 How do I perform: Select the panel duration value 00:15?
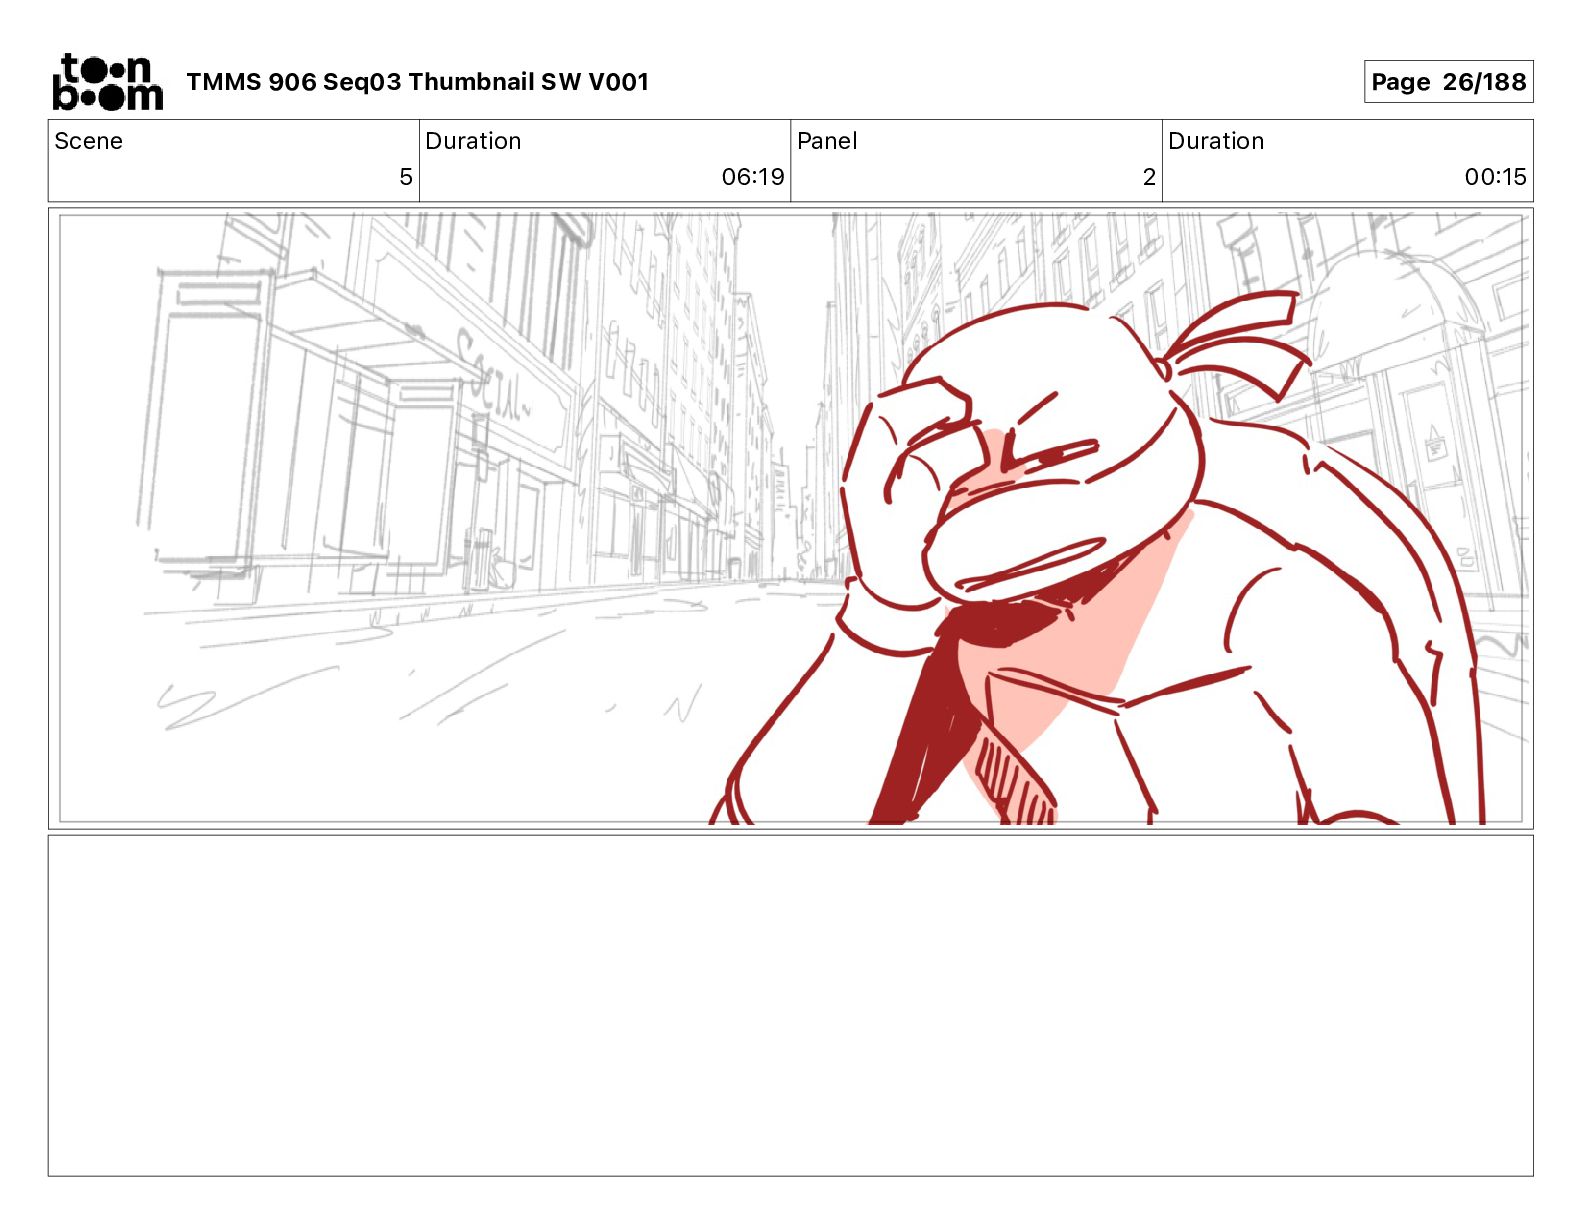click(1496, 177)
